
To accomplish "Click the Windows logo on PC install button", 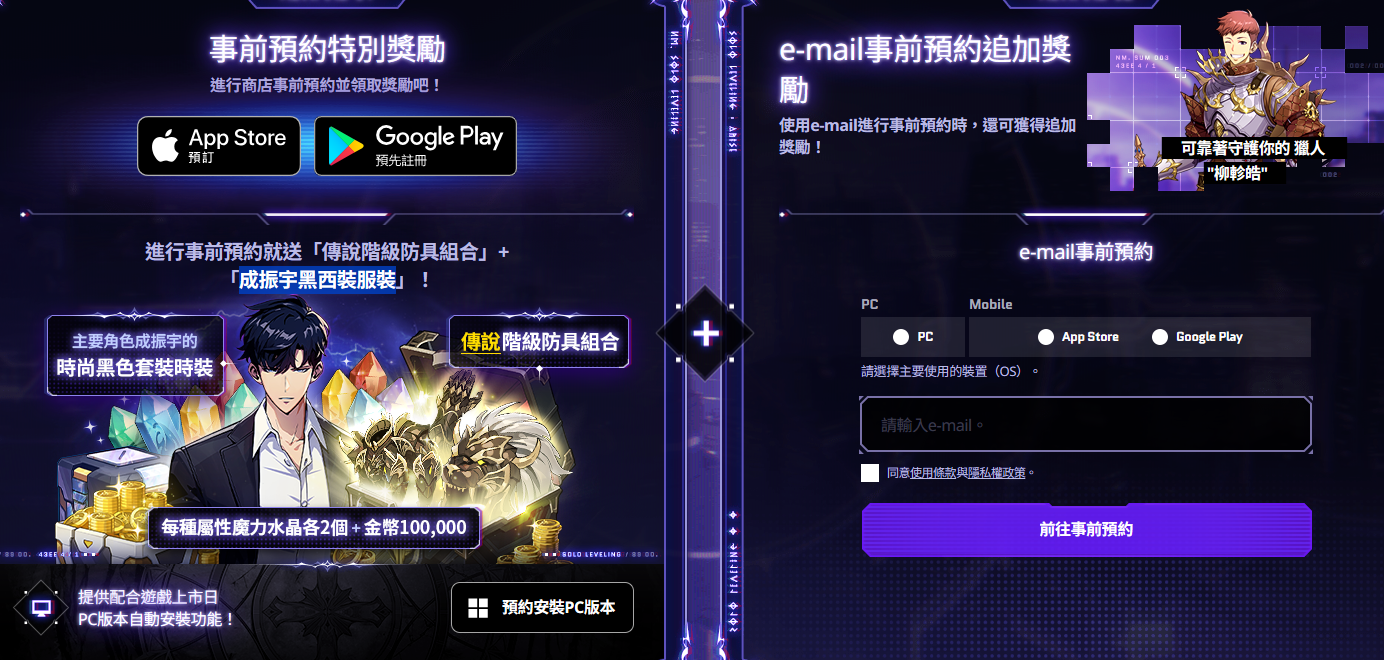I will (479, 608).
